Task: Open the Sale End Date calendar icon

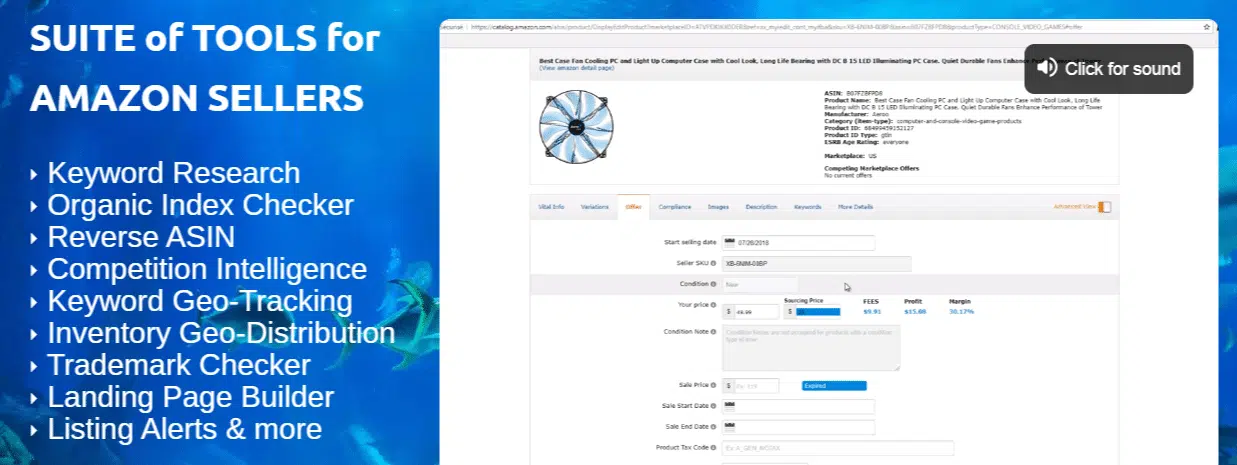Action: pyautogui.click(x=729, y=427)
